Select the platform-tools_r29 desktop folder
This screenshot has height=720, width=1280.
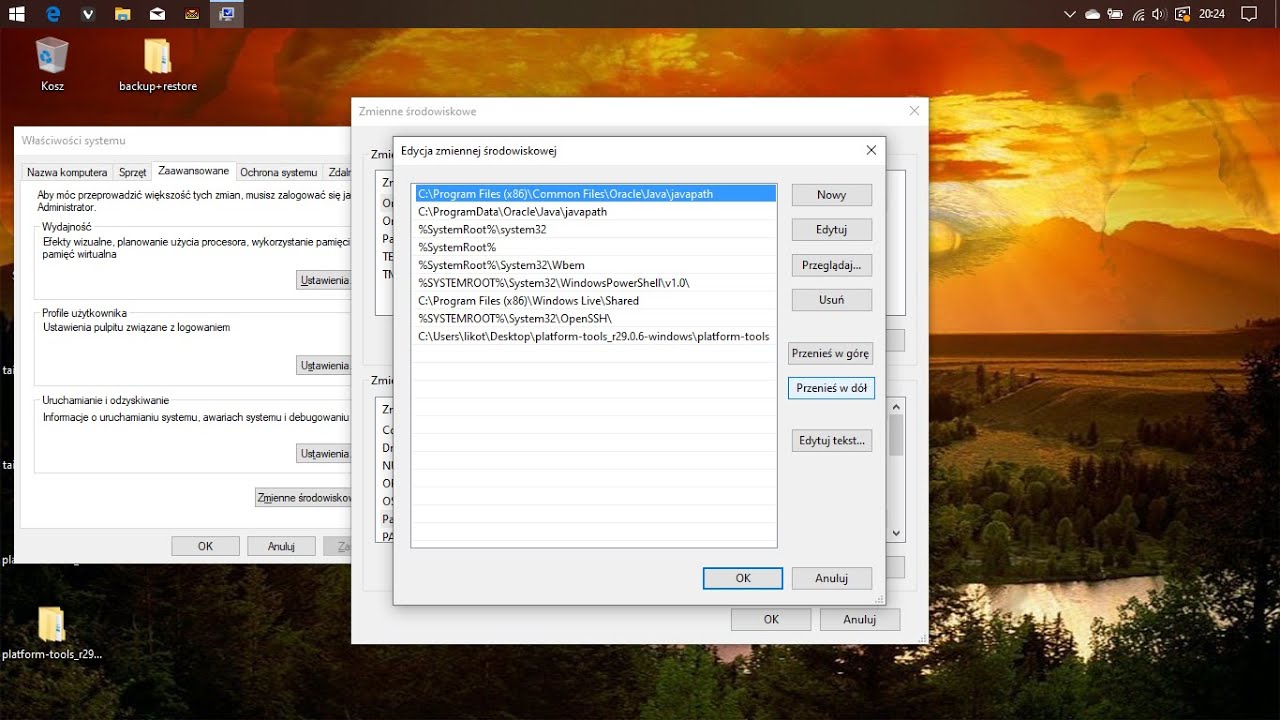pyautogui.click(x=52, y=633)
